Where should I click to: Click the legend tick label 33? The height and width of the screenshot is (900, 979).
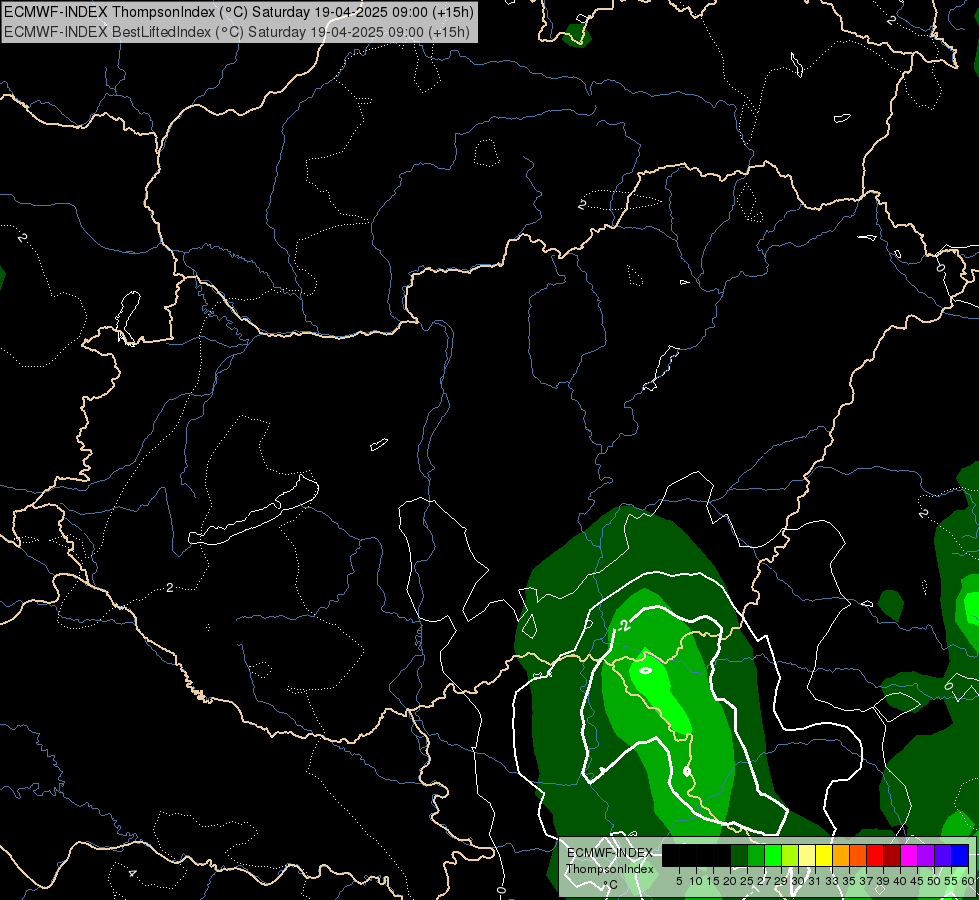pyautogui.click(x=832, y=881)
